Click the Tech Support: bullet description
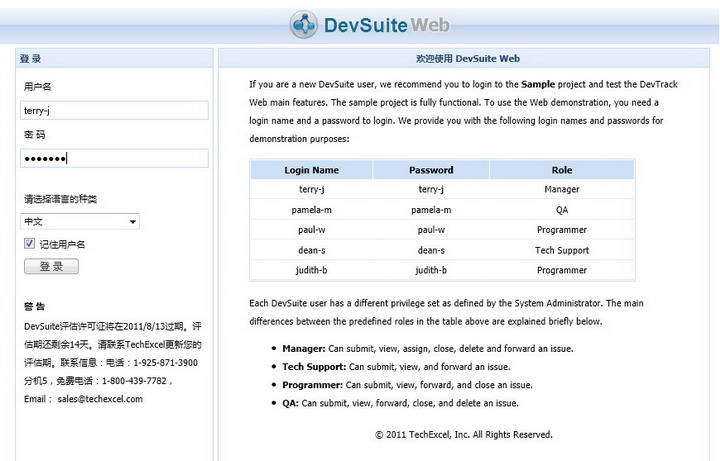The image size is (720, 461). [396, 367]
